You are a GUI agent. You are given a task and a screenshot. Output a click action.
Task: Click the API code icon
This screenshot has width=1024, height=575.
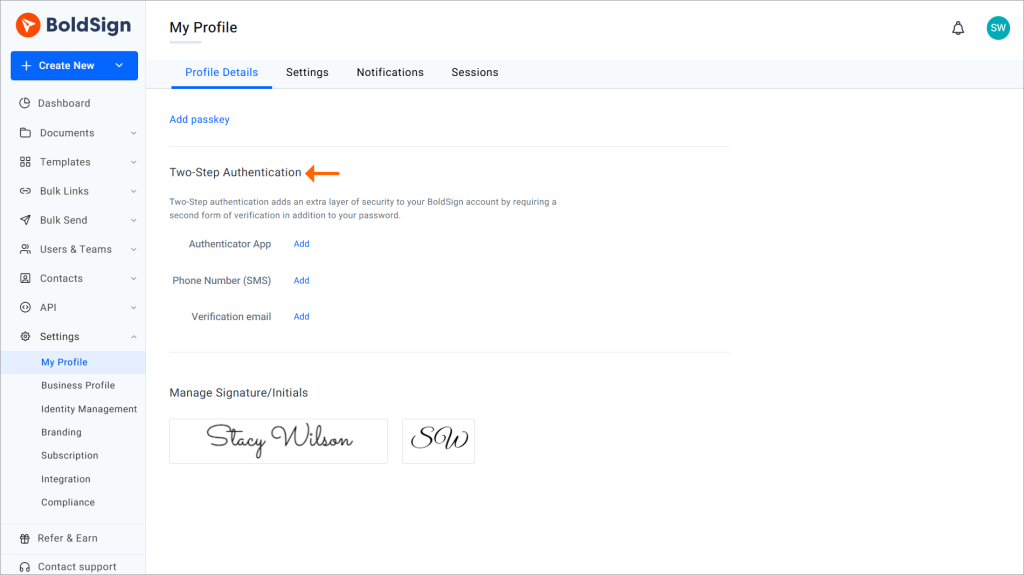25,307
